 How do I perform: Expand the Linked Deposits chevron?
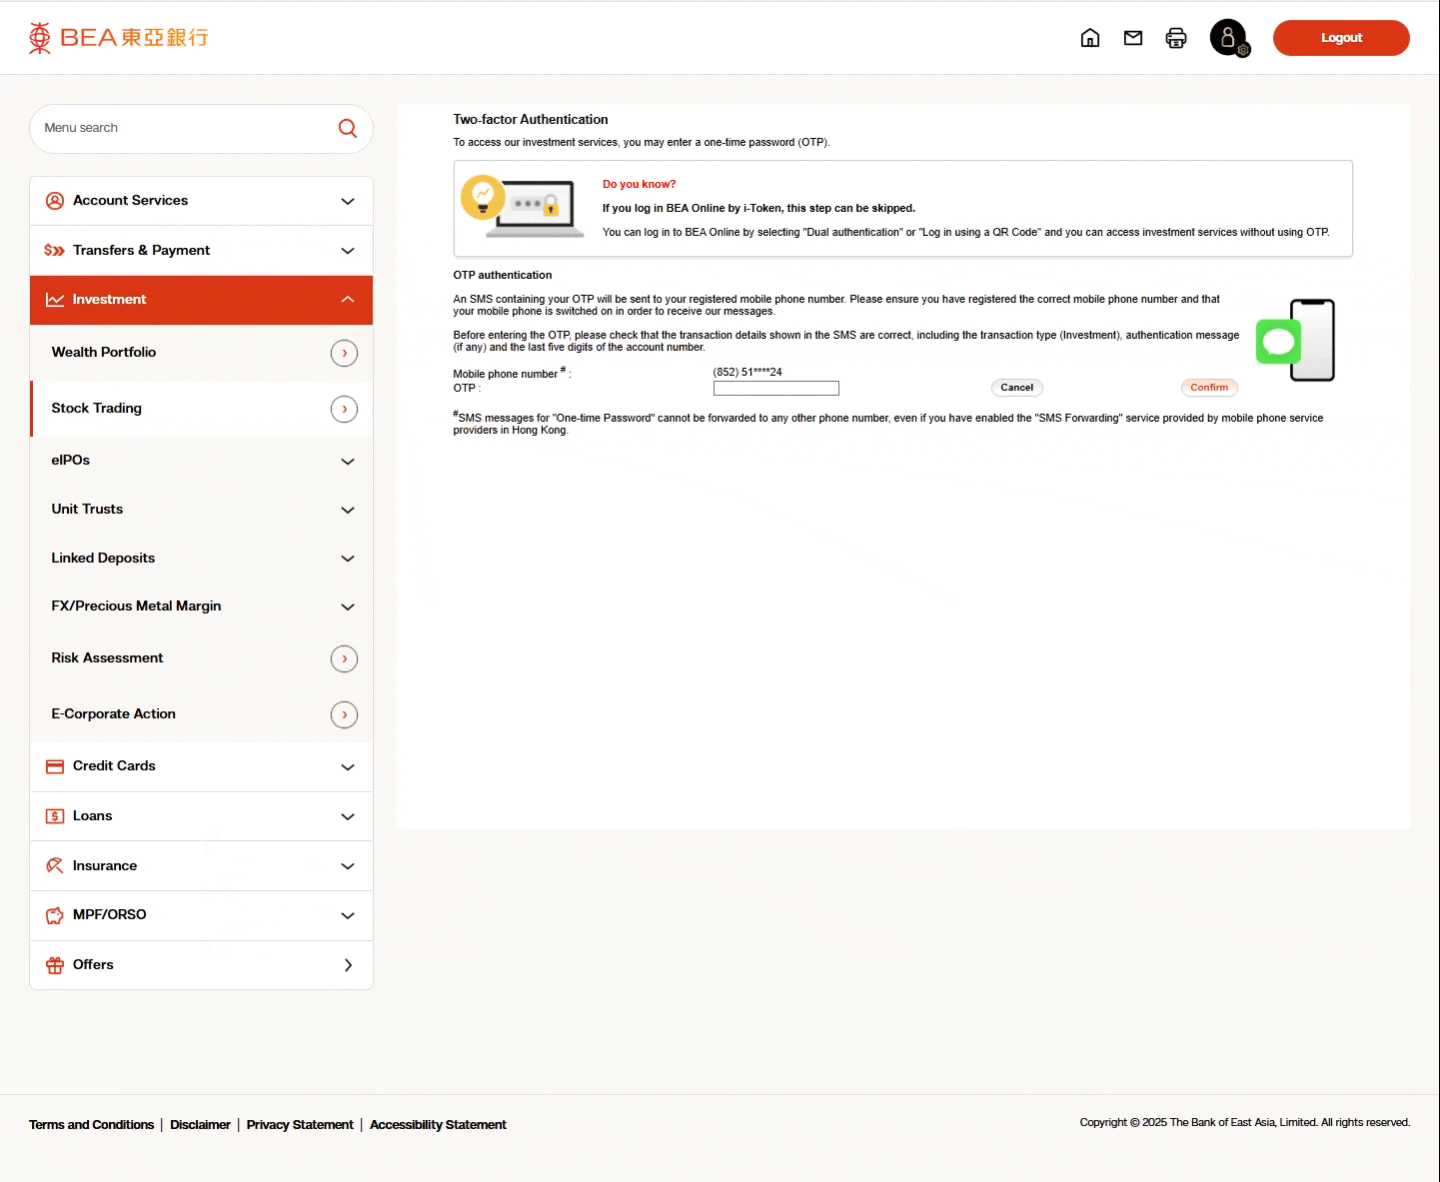(348, 559)
